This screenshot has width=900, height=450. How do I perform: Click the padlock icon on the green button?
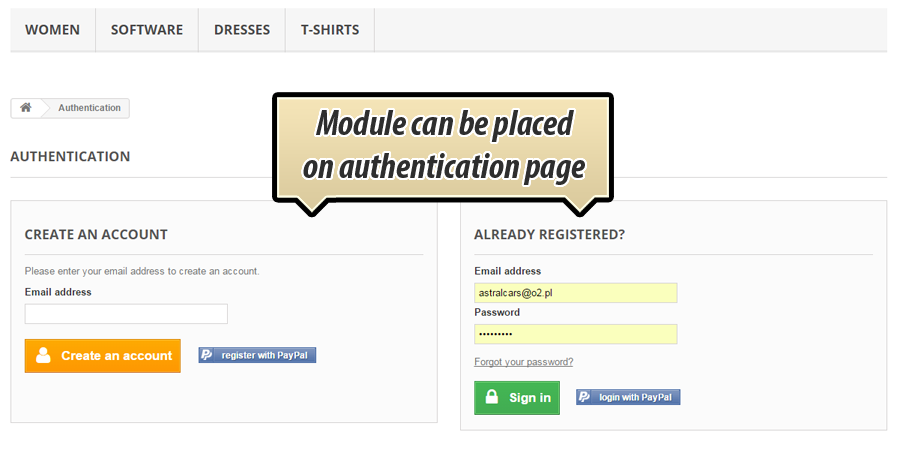492,397
